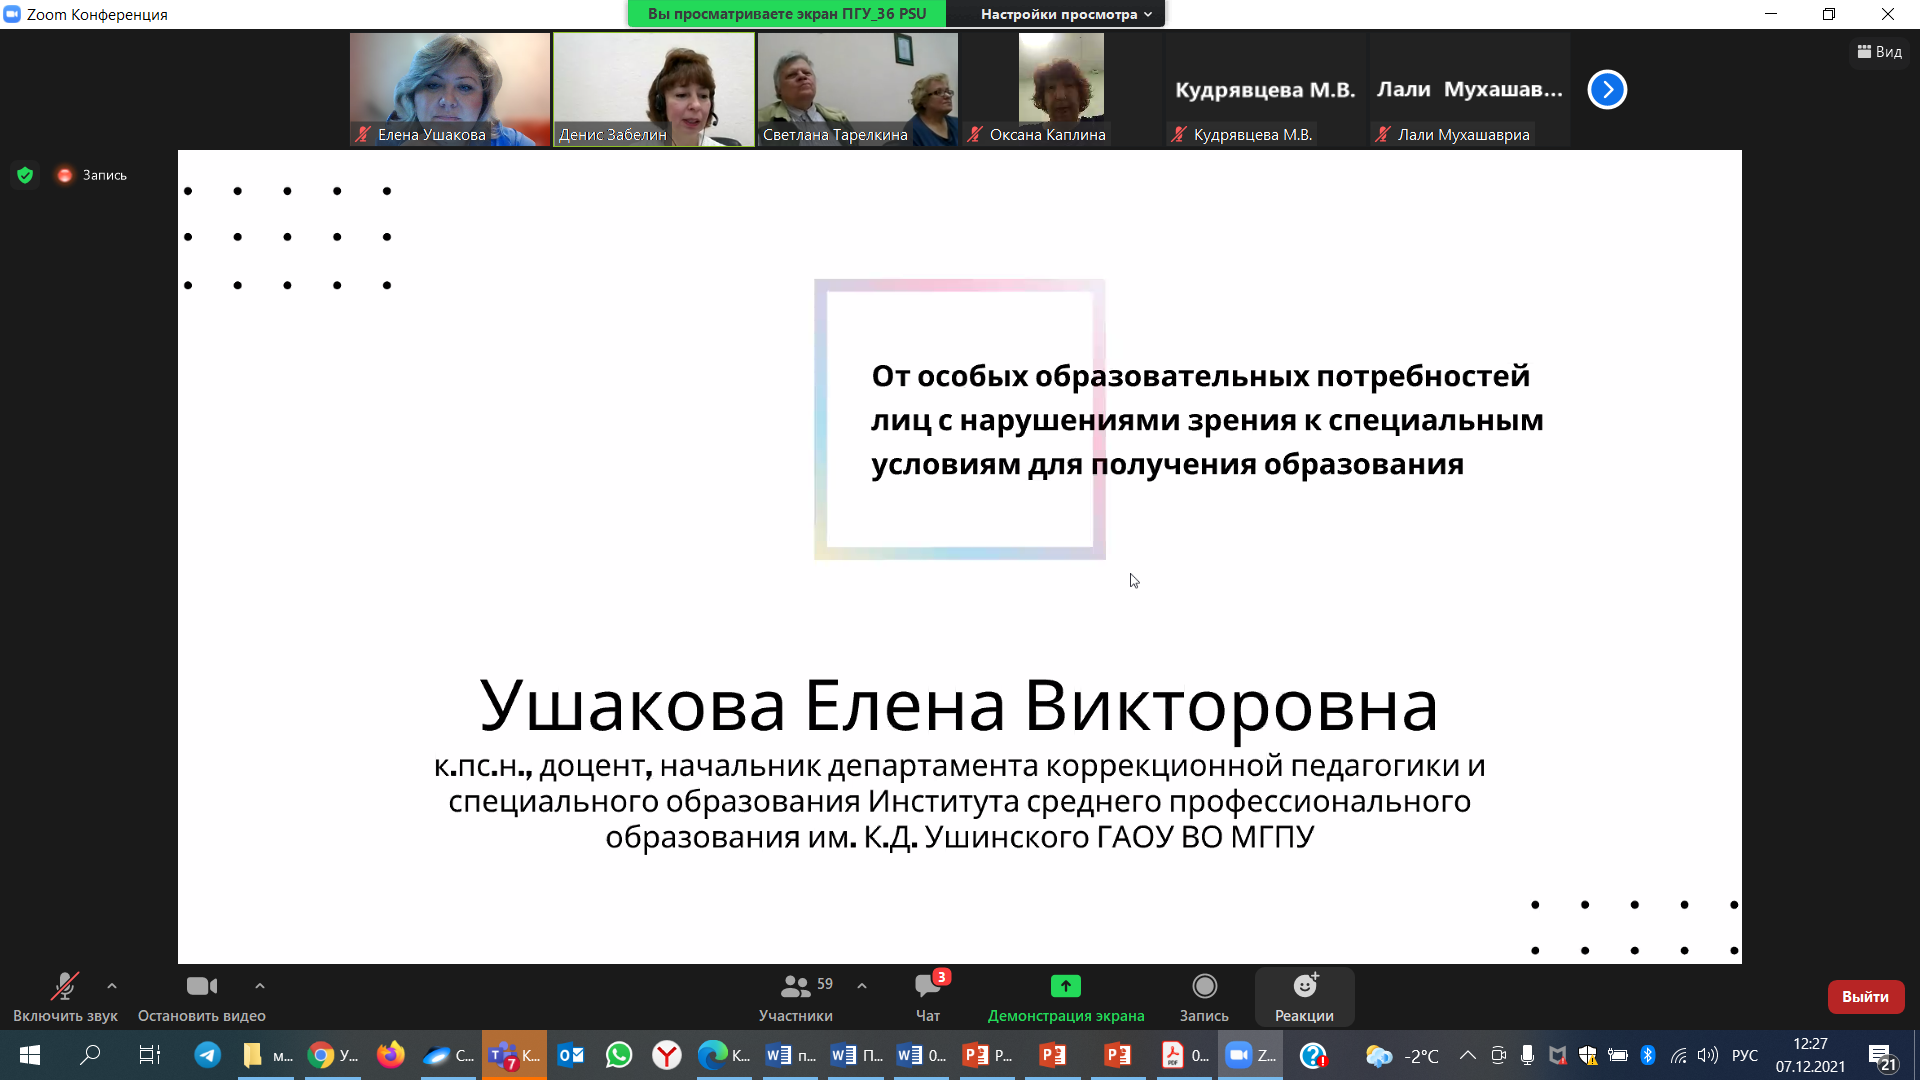Expand video options arrow beside camera

260,986
